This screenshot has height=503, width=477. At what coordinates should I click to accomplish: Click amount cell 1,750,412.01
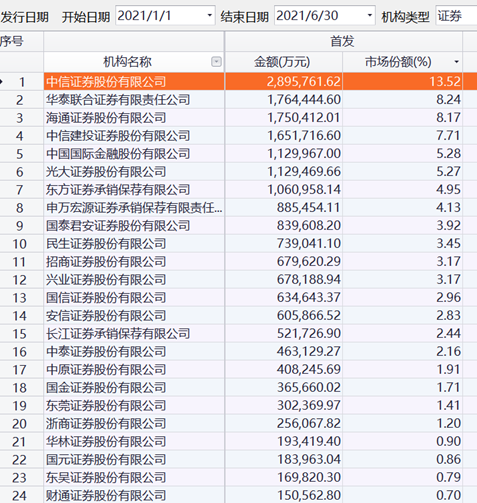284,118
